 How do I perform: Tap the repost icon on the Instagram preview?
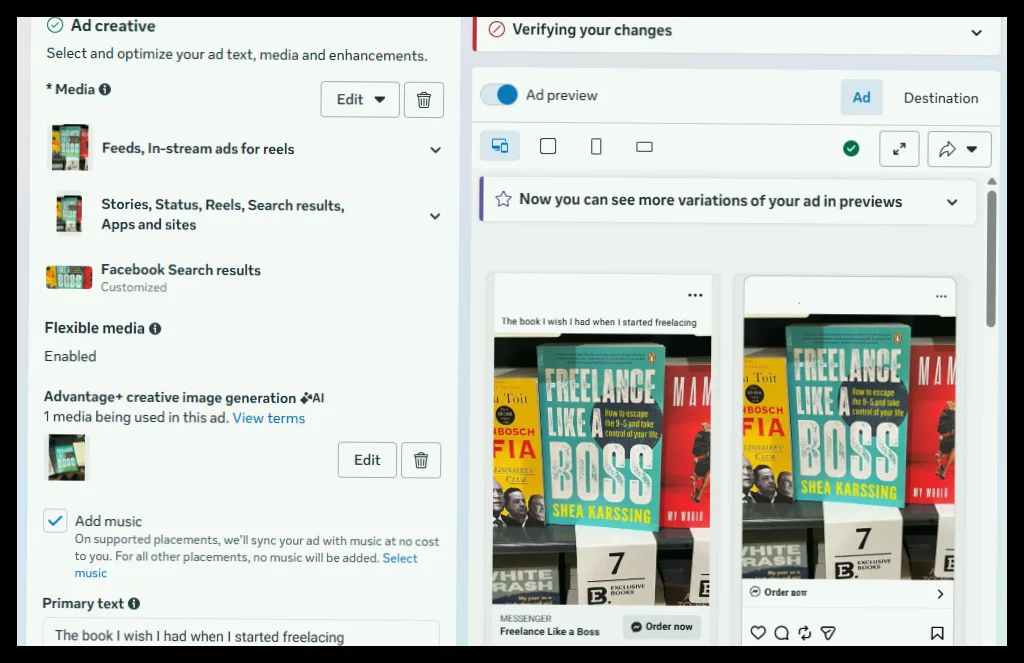[805, 632]
